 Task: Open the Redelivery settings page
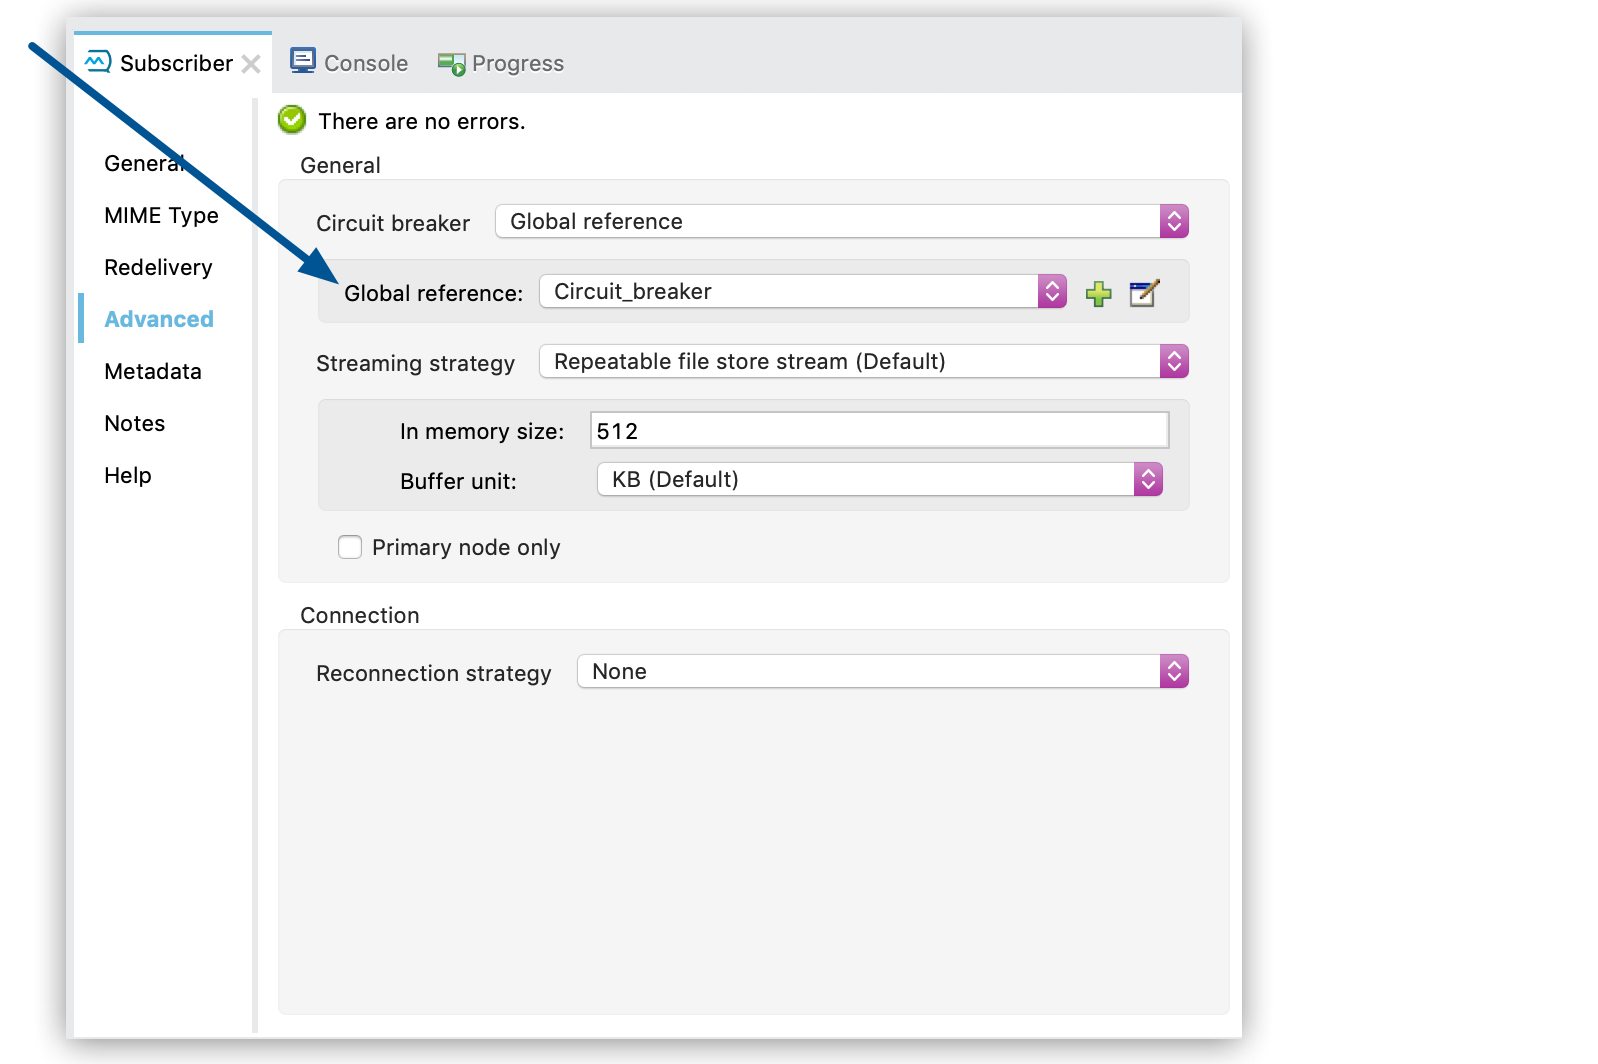pyautogui.click(x=157, y=267)
